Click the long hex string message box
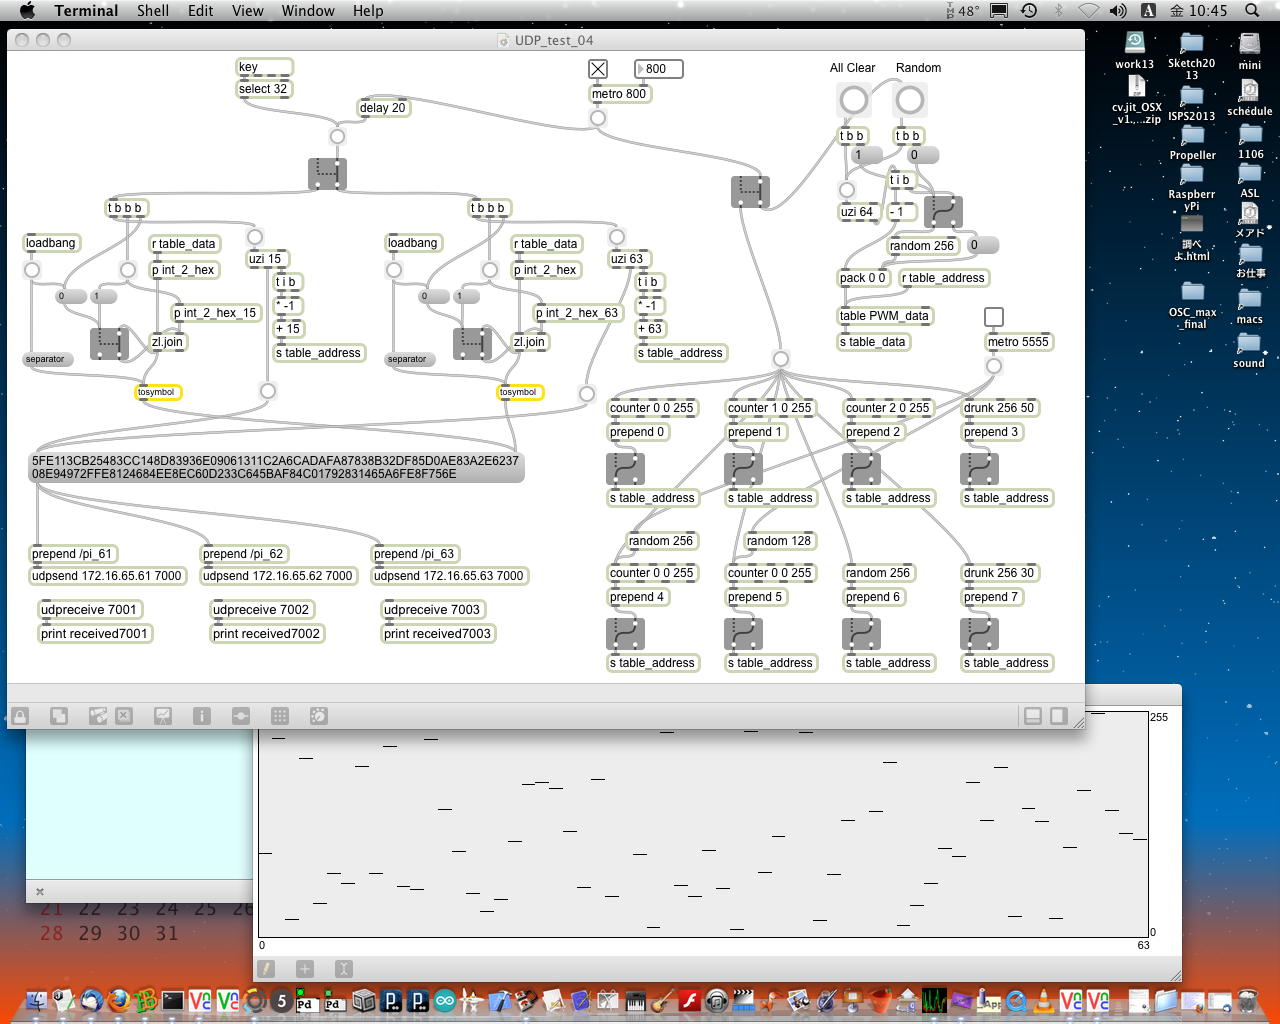The image size is (1280, 1024). (276, 467)
